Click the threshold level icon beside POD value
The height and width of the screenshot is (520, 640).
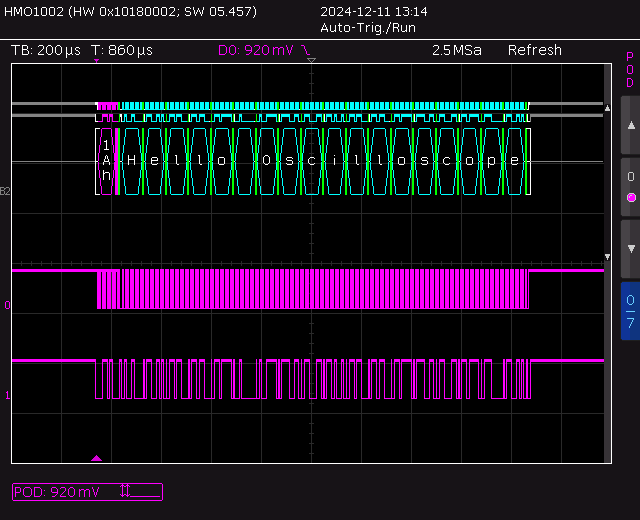click(x=125, y=491)
